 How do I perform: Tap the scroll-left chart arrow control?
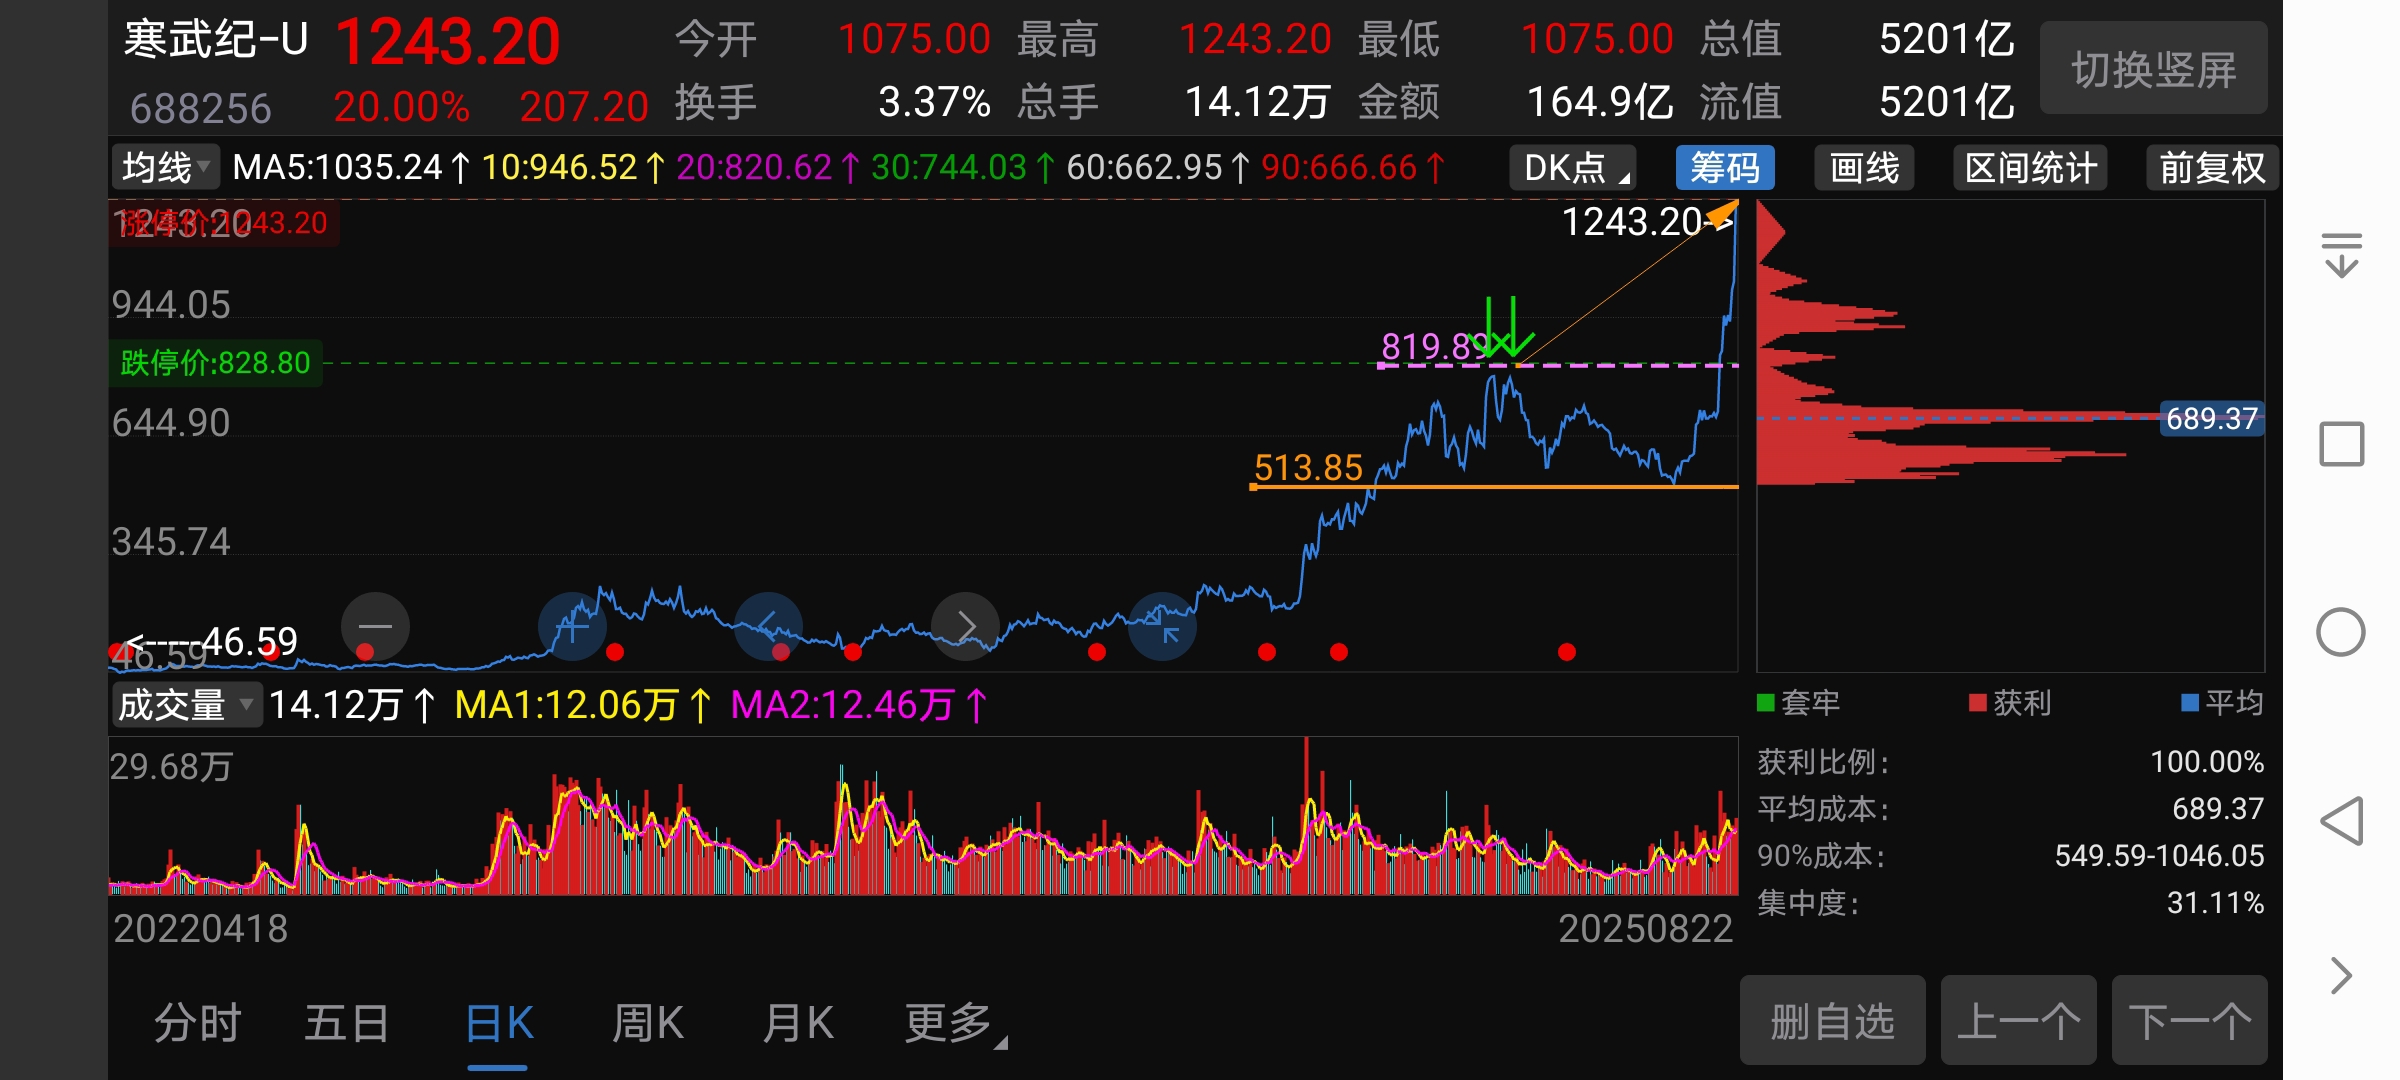coord(768,627)
